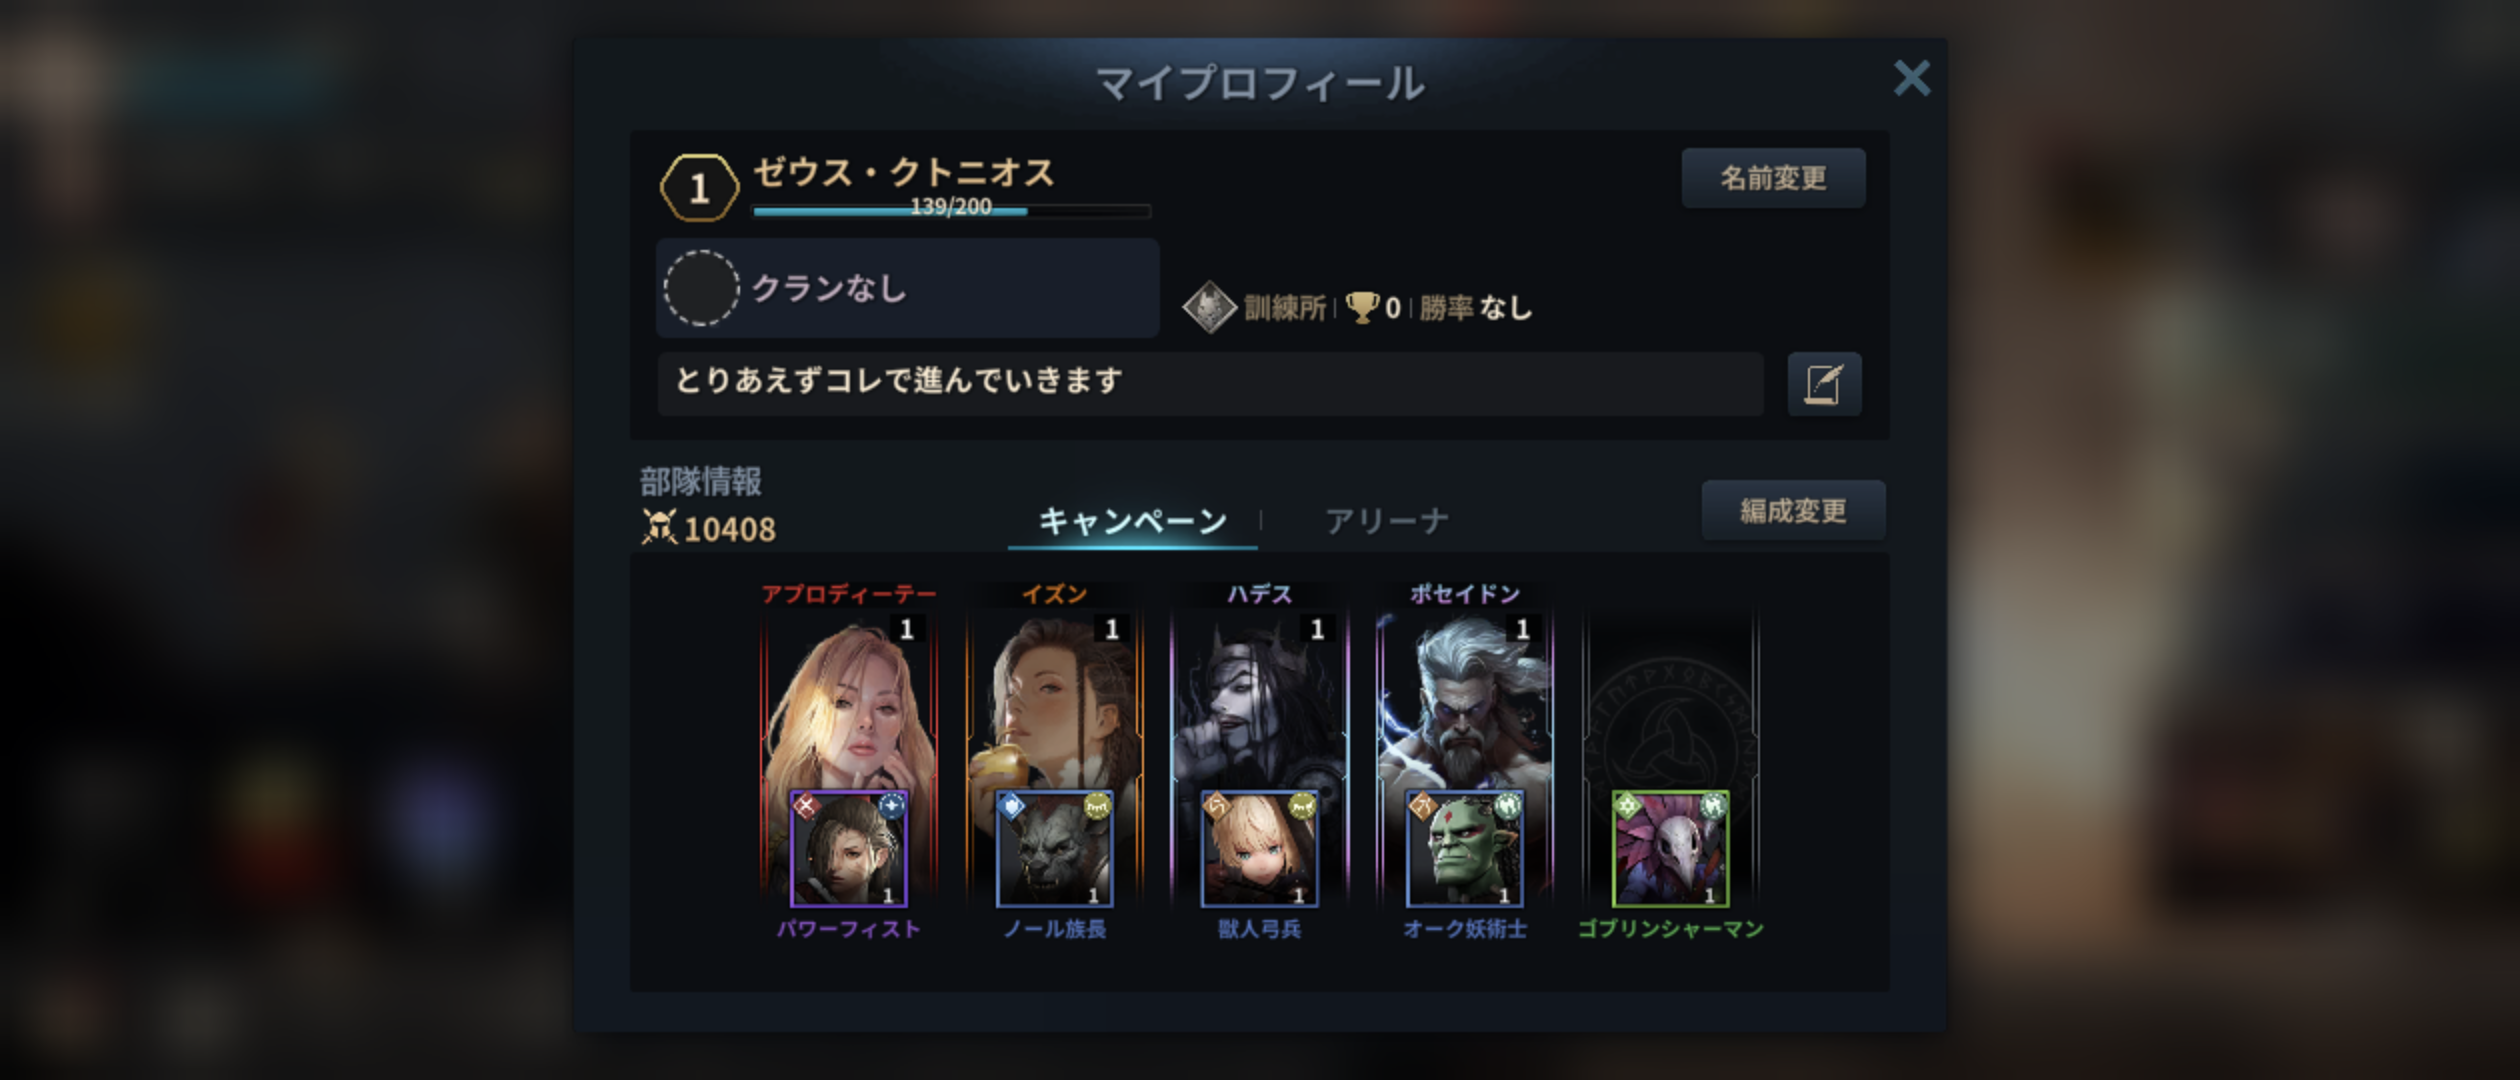Select the パワーフィスト unit icon
The width and height of the screenshot is (2520, 1080).
848,849
